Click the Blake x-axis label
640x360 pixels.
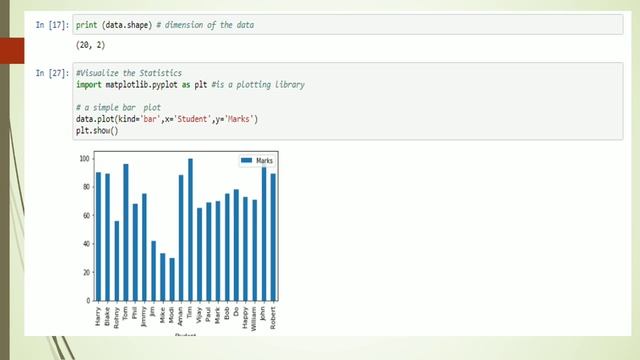coord(107,316)
